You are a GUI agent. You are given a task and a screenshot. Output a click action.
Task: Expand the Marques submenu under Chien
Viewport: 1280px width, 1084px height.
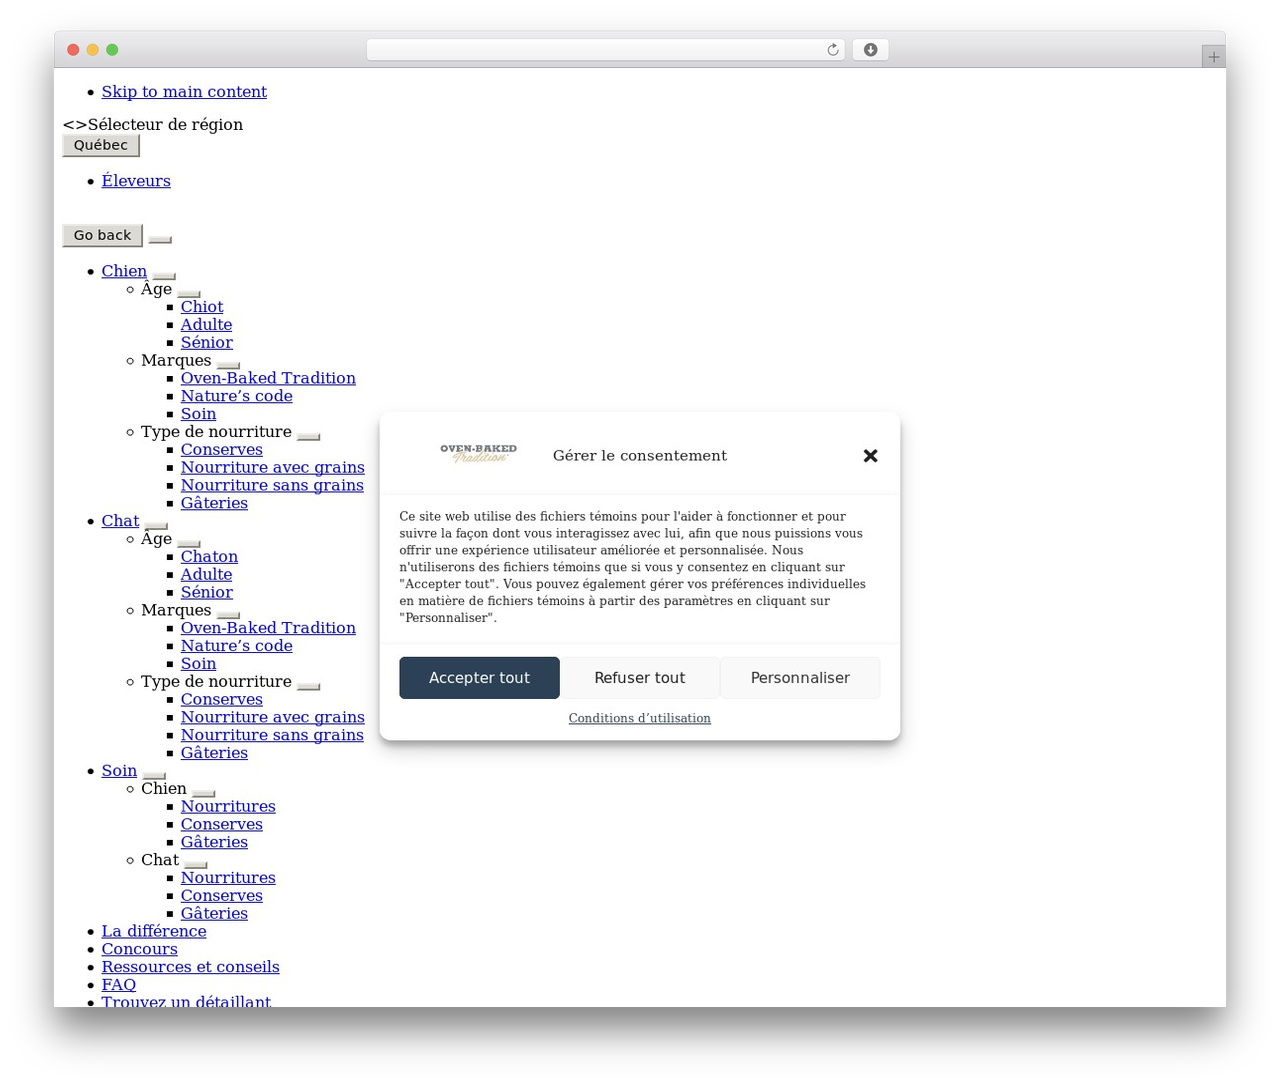pos(228,364)
